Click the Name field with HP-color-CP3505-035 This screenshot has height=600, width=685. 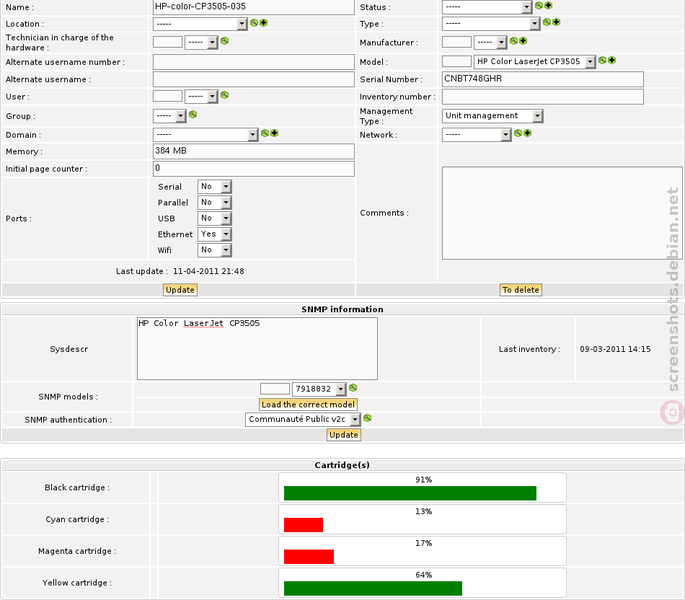[x=253, y=7]
